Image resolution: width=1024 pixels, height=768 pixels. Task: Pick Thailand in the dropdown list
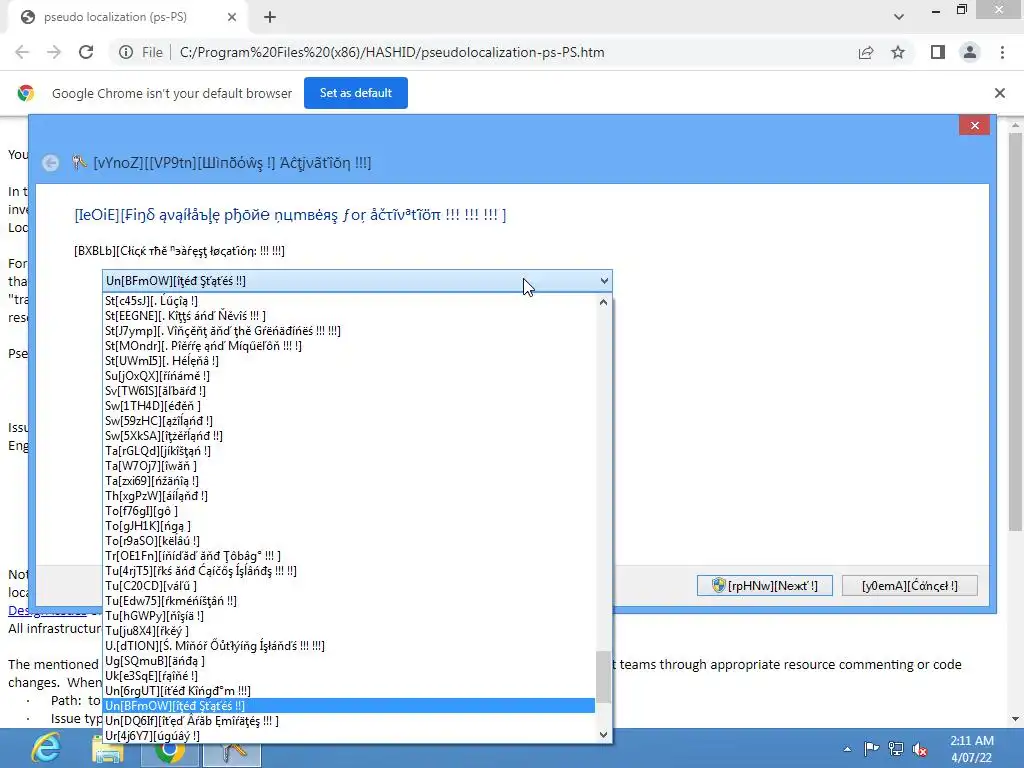[x=349, y=496]
